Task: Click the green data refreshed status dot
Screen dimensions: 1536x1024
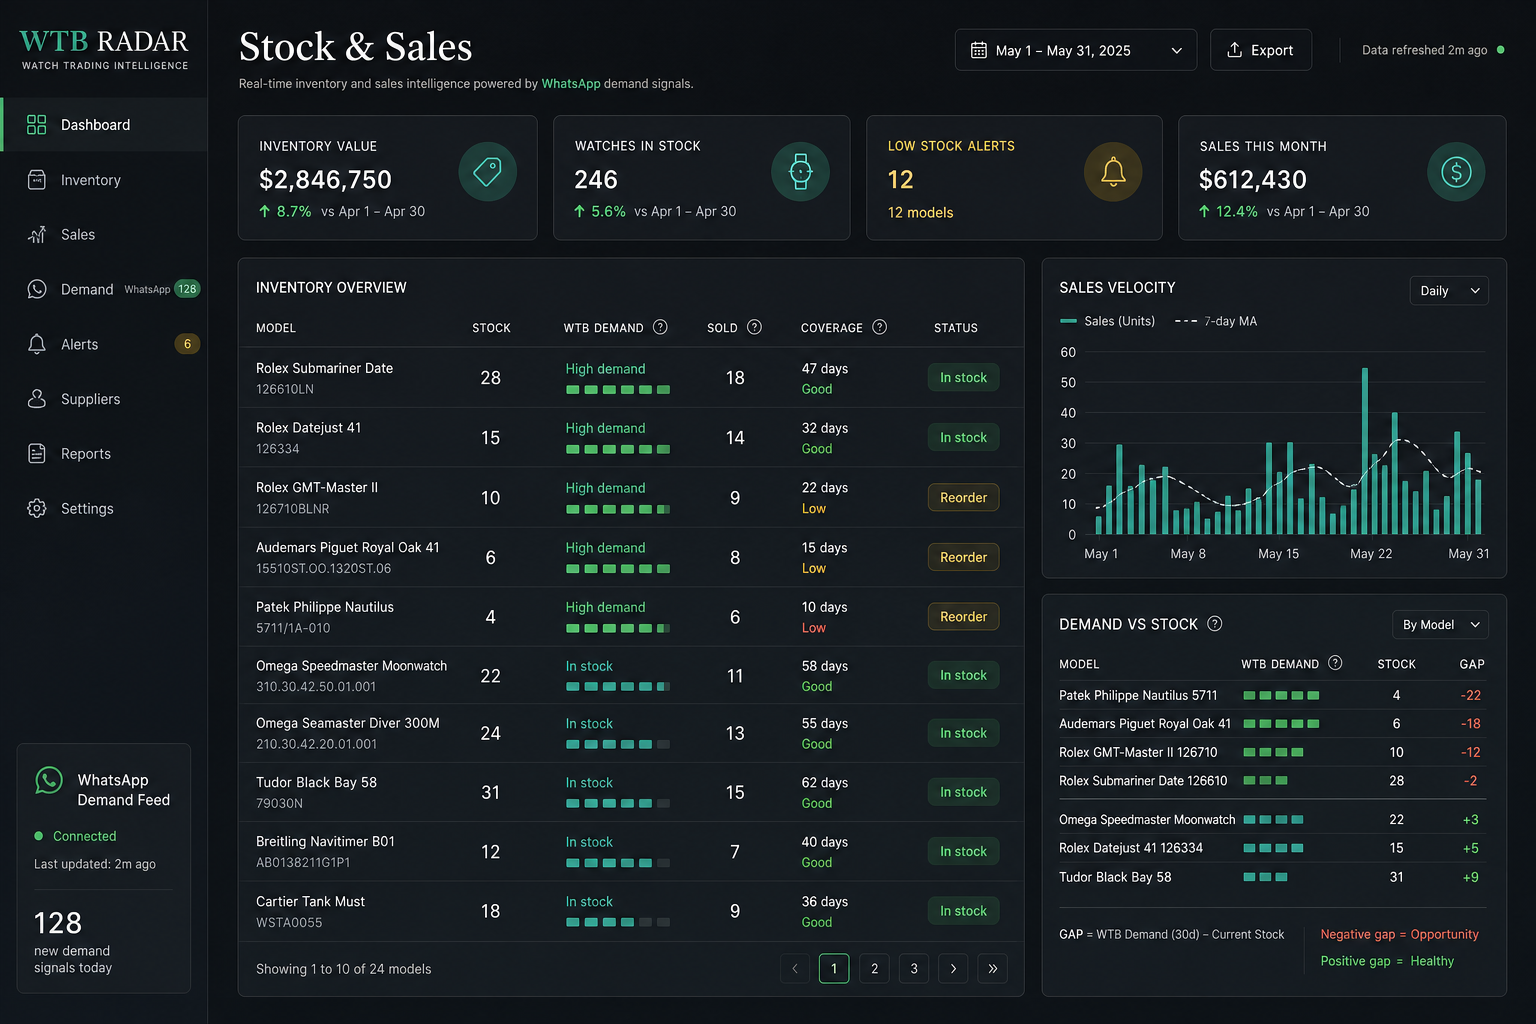Action: click(x=1500, y=50)
